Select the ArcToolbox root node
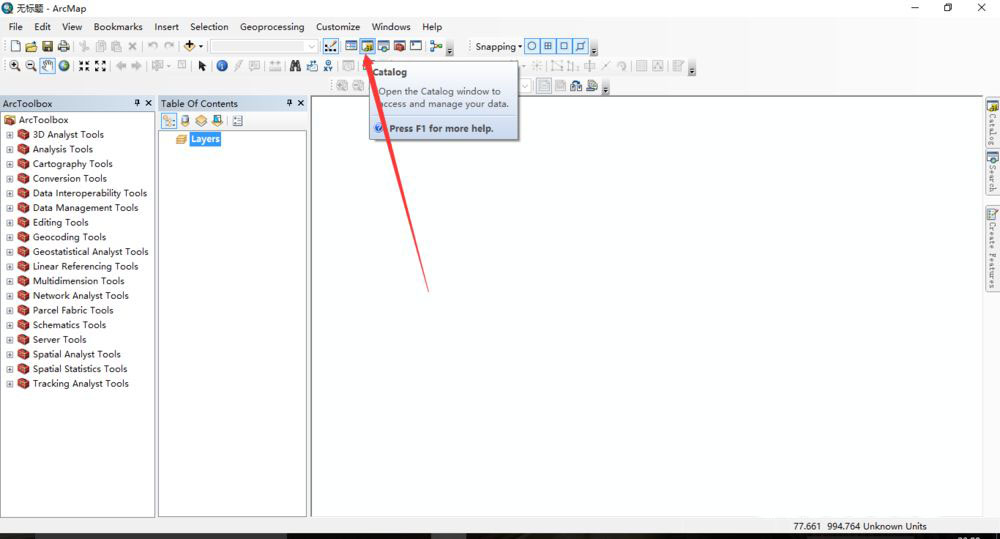1000x539 pixels. 43,120
